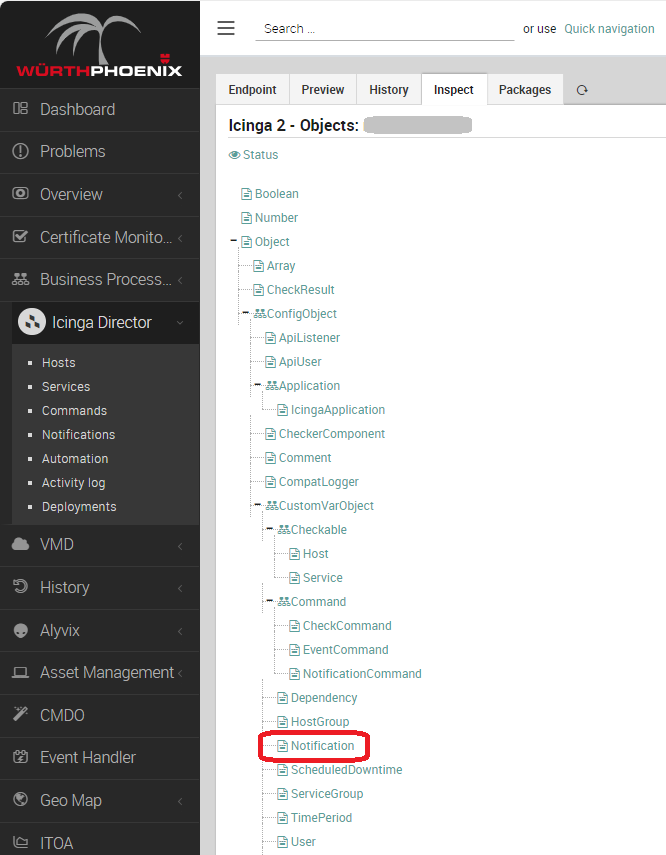This screenshot has height=855, width=666.
Task: Click the Geo Map globe icon
Action: (x=20, y=799)
